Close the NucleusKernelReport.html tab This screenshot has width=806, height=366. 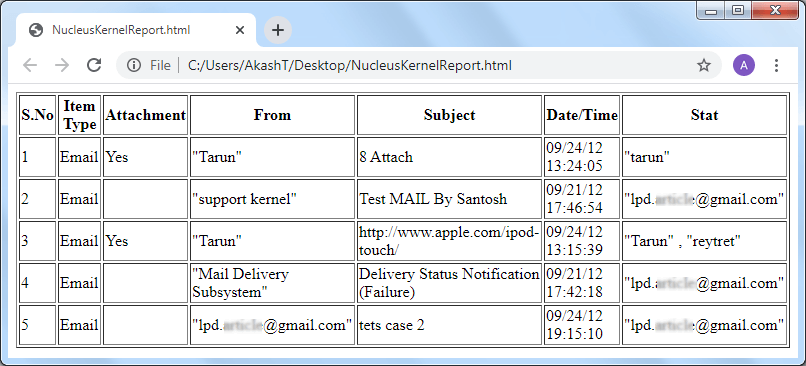pos(240,30)
